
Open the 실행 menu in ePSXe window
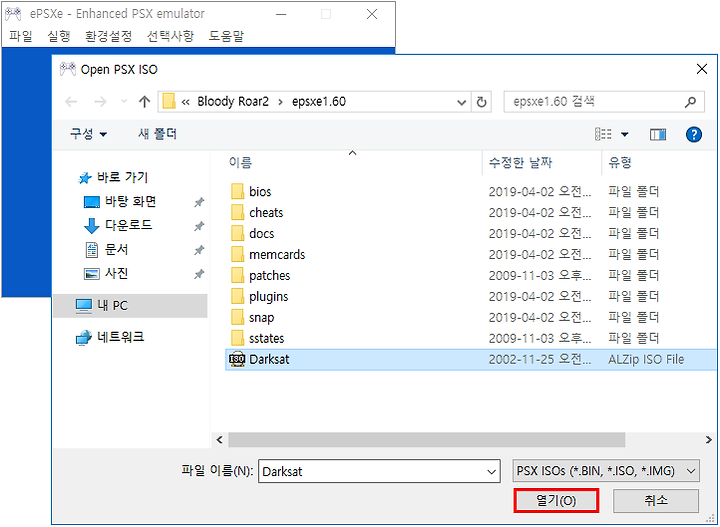59,36
